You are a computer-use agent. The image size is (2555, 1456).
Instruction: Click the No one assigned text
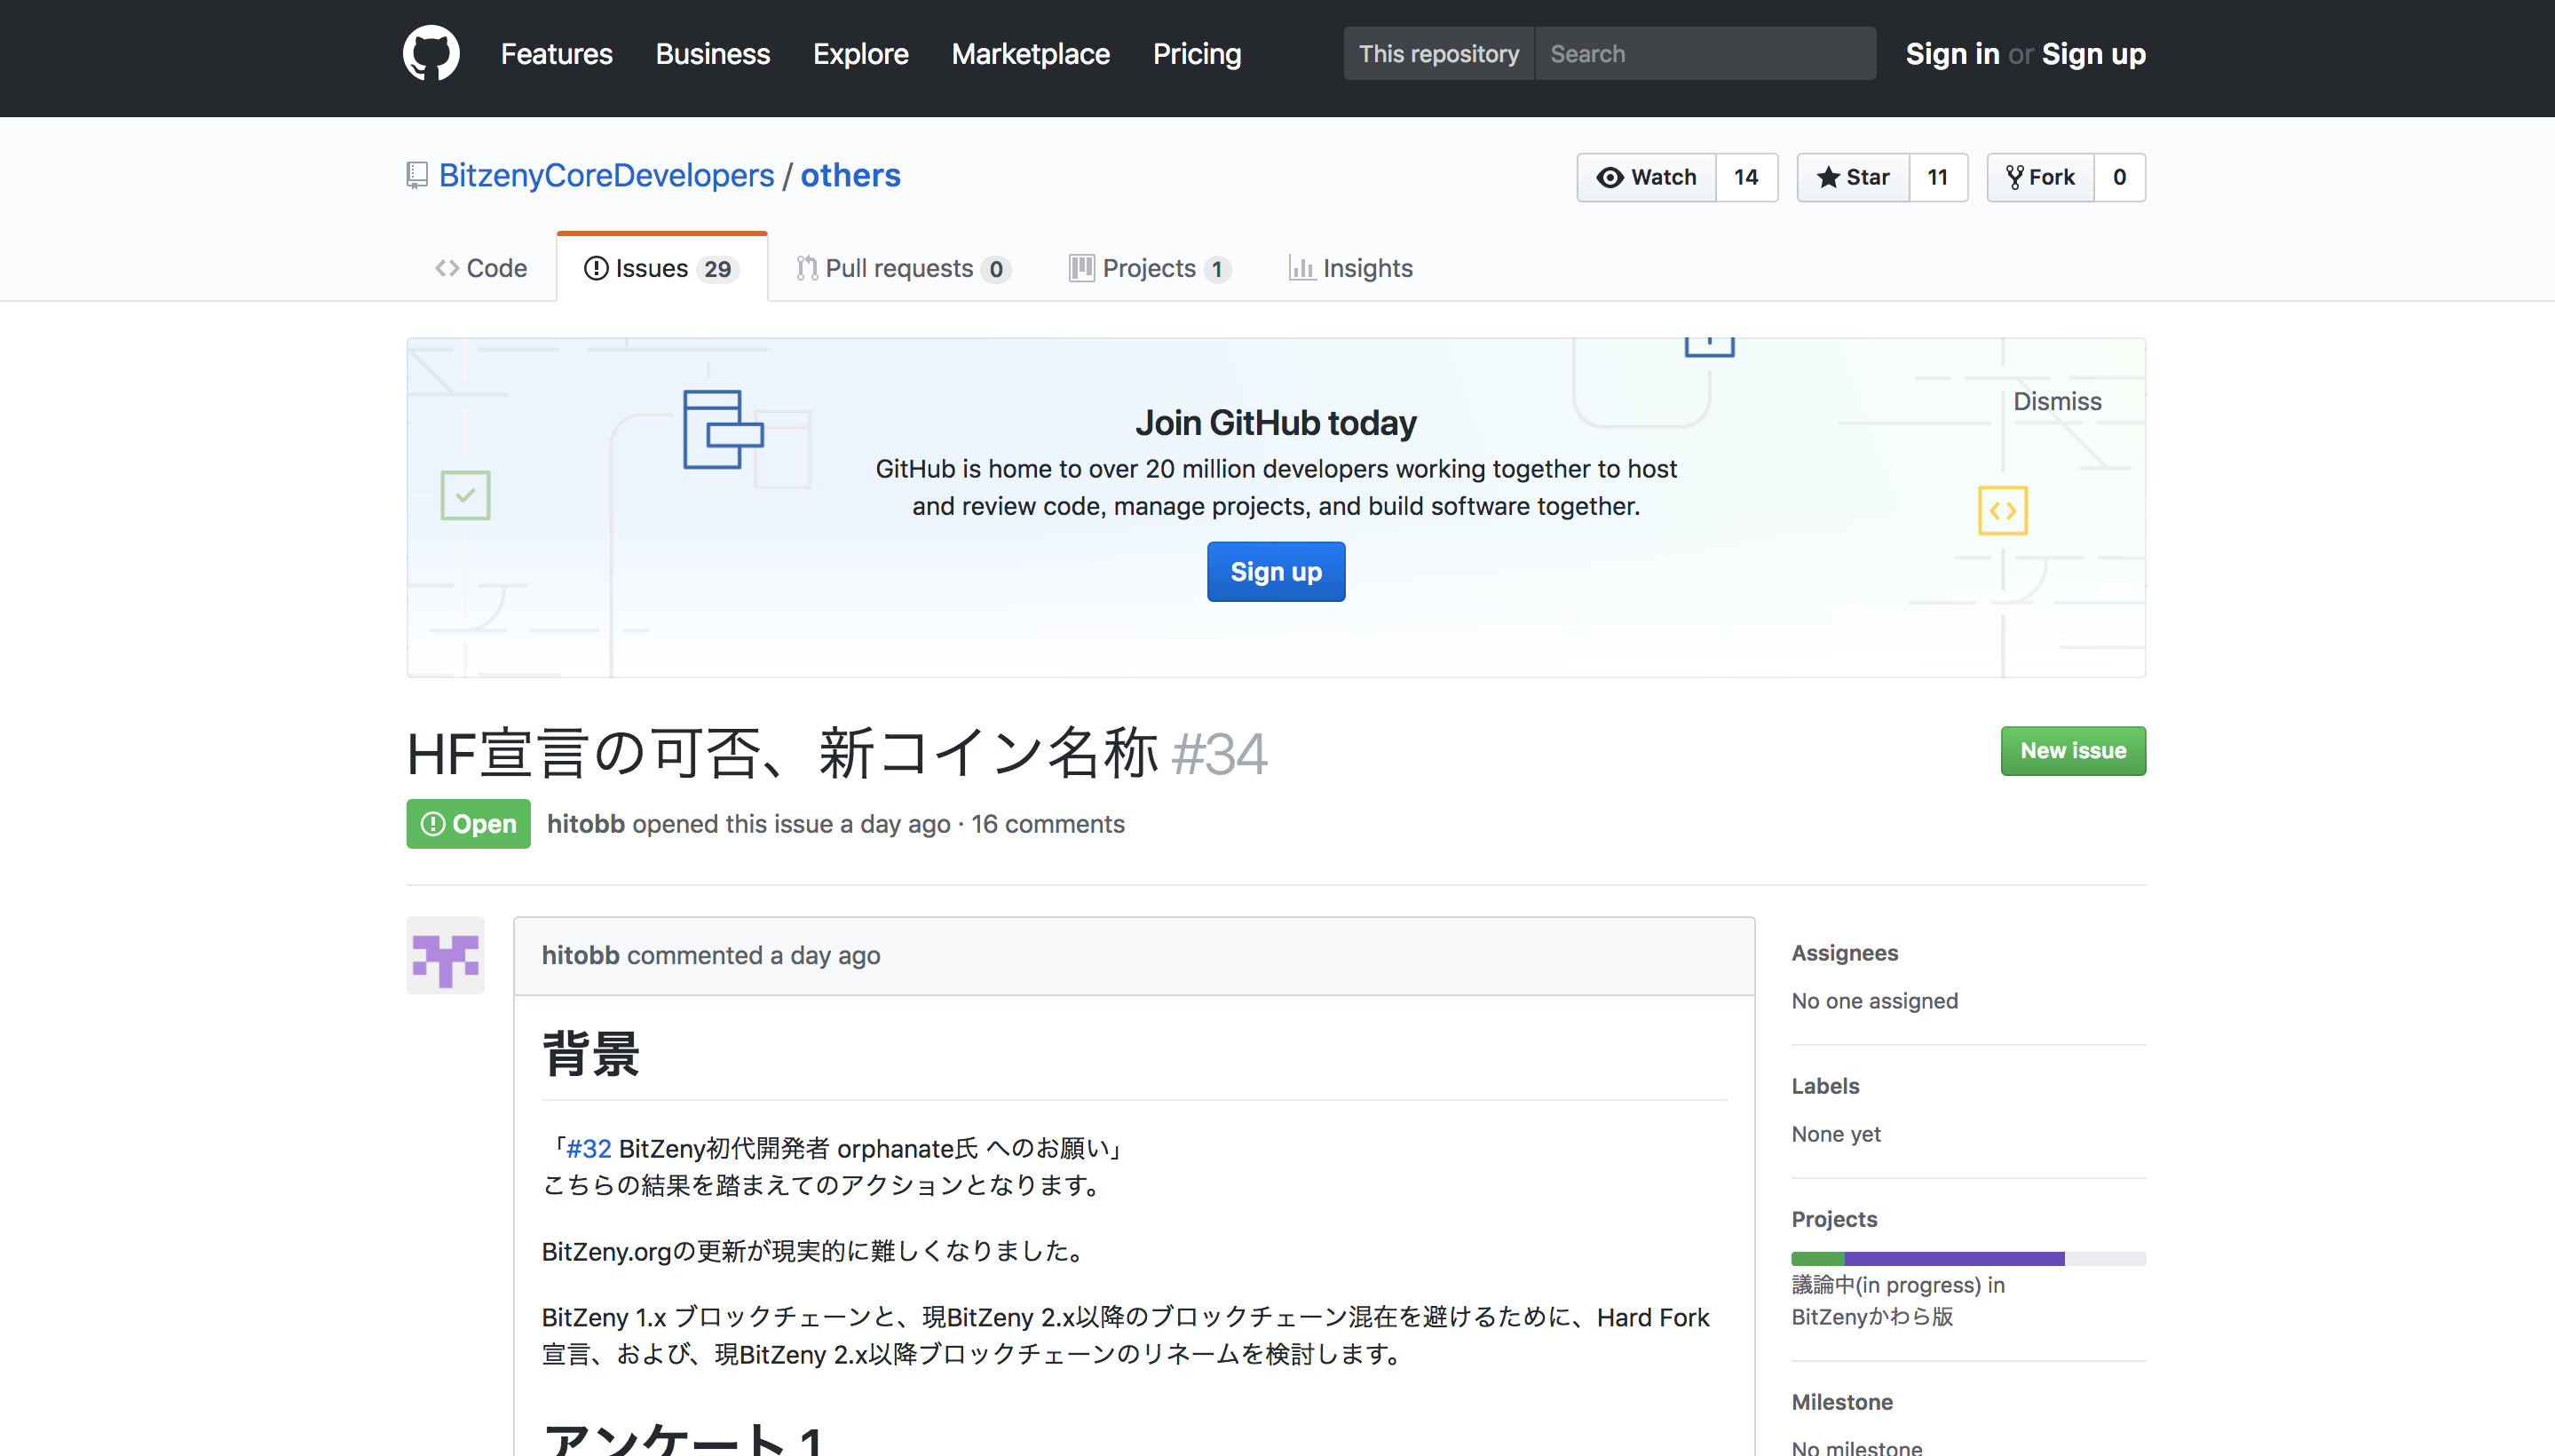(1874, 1000)
